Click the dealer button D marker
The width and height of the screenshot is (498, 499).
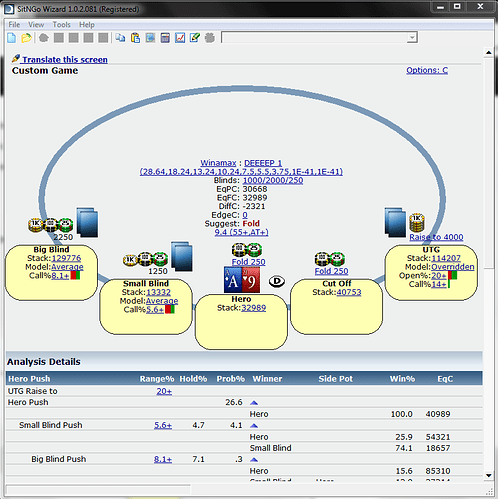click(x=277, y=281)
